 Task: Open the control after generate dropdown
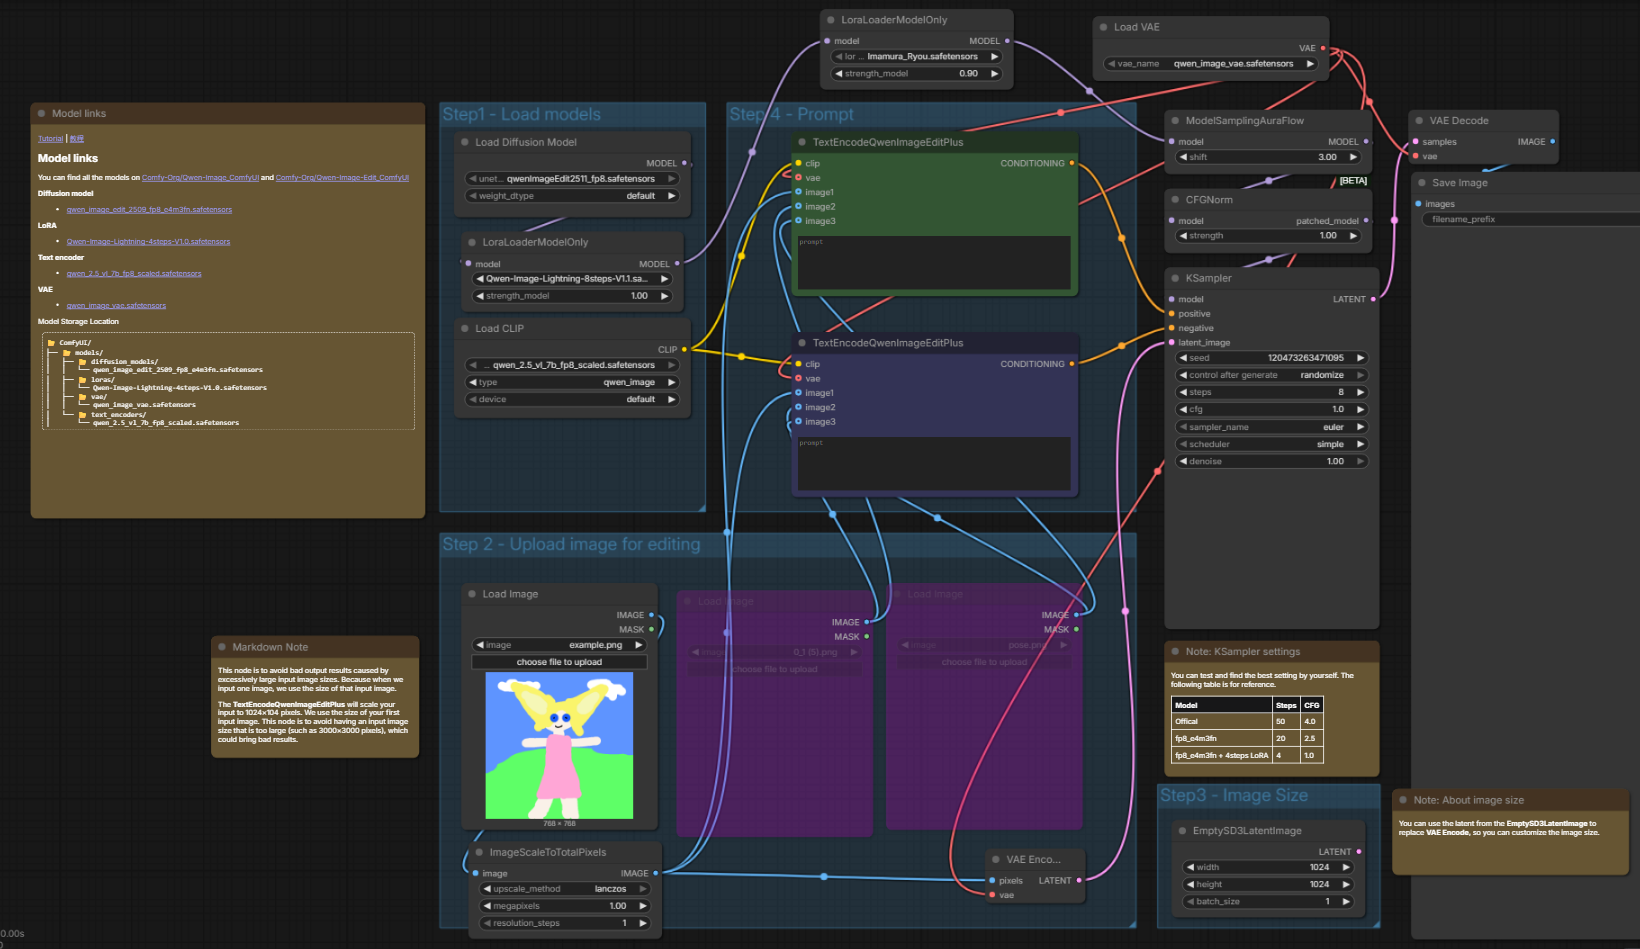1273,375
